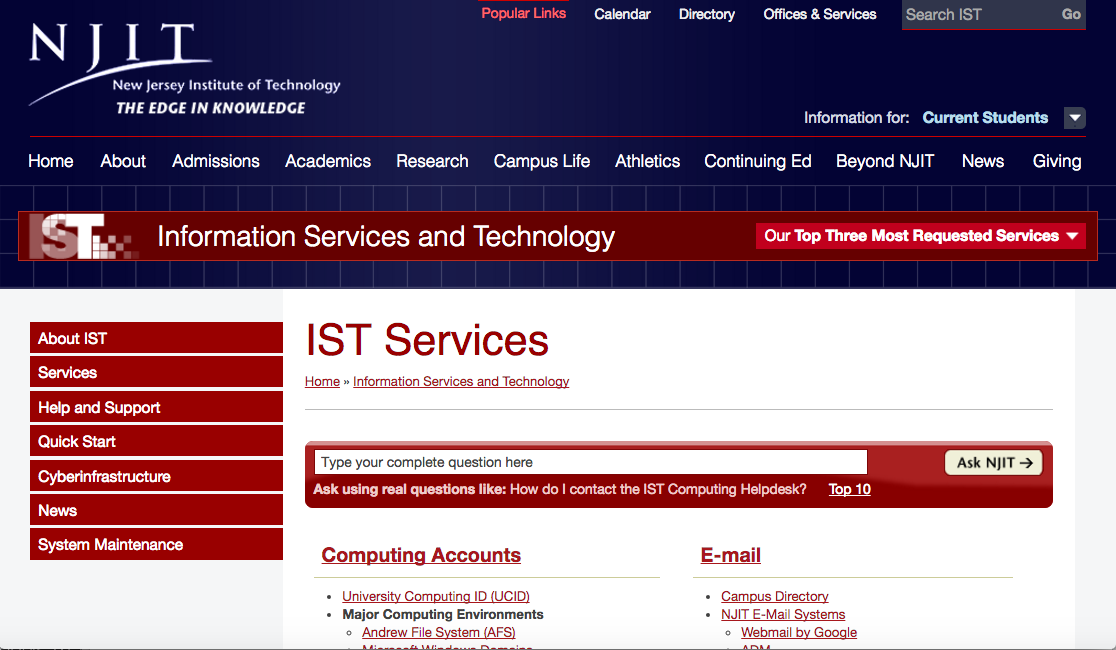Screen dimensions: 1116x650
Task: Click the Top 10 link
Action: (849, 489)
